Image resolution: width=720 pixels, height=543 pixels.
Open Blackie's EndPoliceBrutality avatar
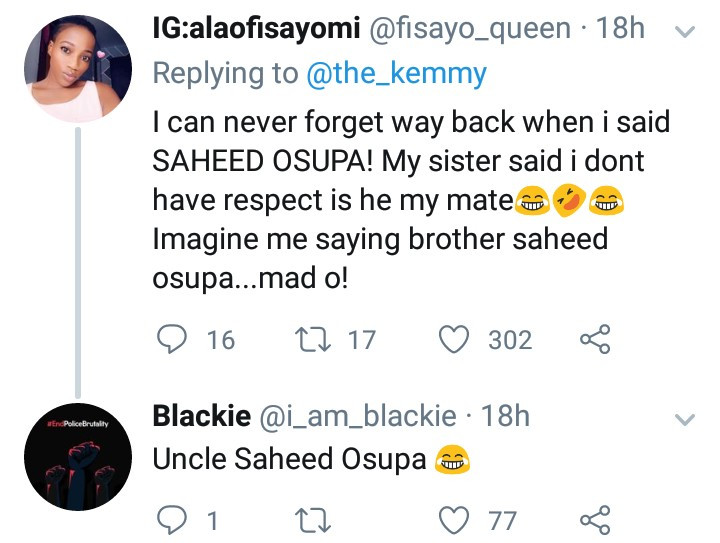point(78,457)
